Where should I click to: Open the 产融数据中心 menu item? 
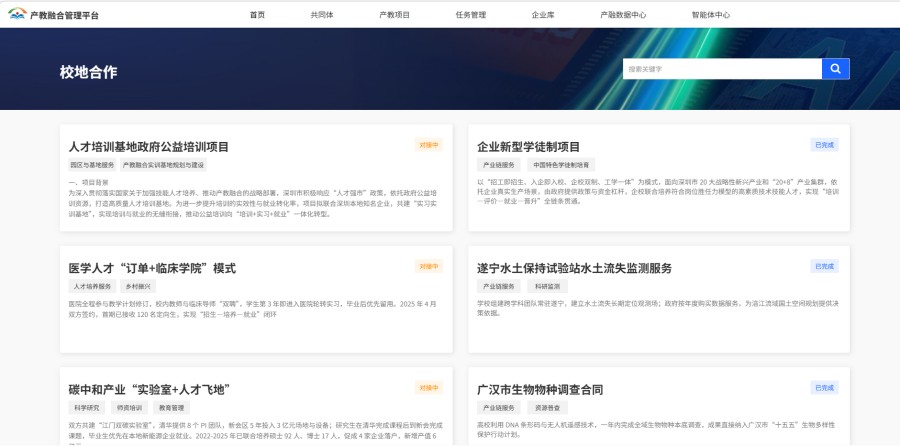[623, 15]
